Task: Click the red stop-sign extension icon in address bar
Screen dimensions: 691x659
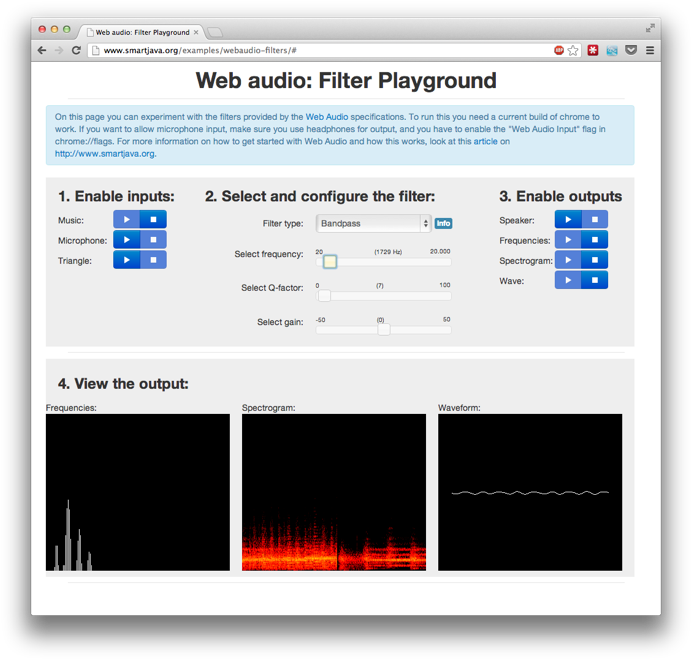Action: pos(559,50)
